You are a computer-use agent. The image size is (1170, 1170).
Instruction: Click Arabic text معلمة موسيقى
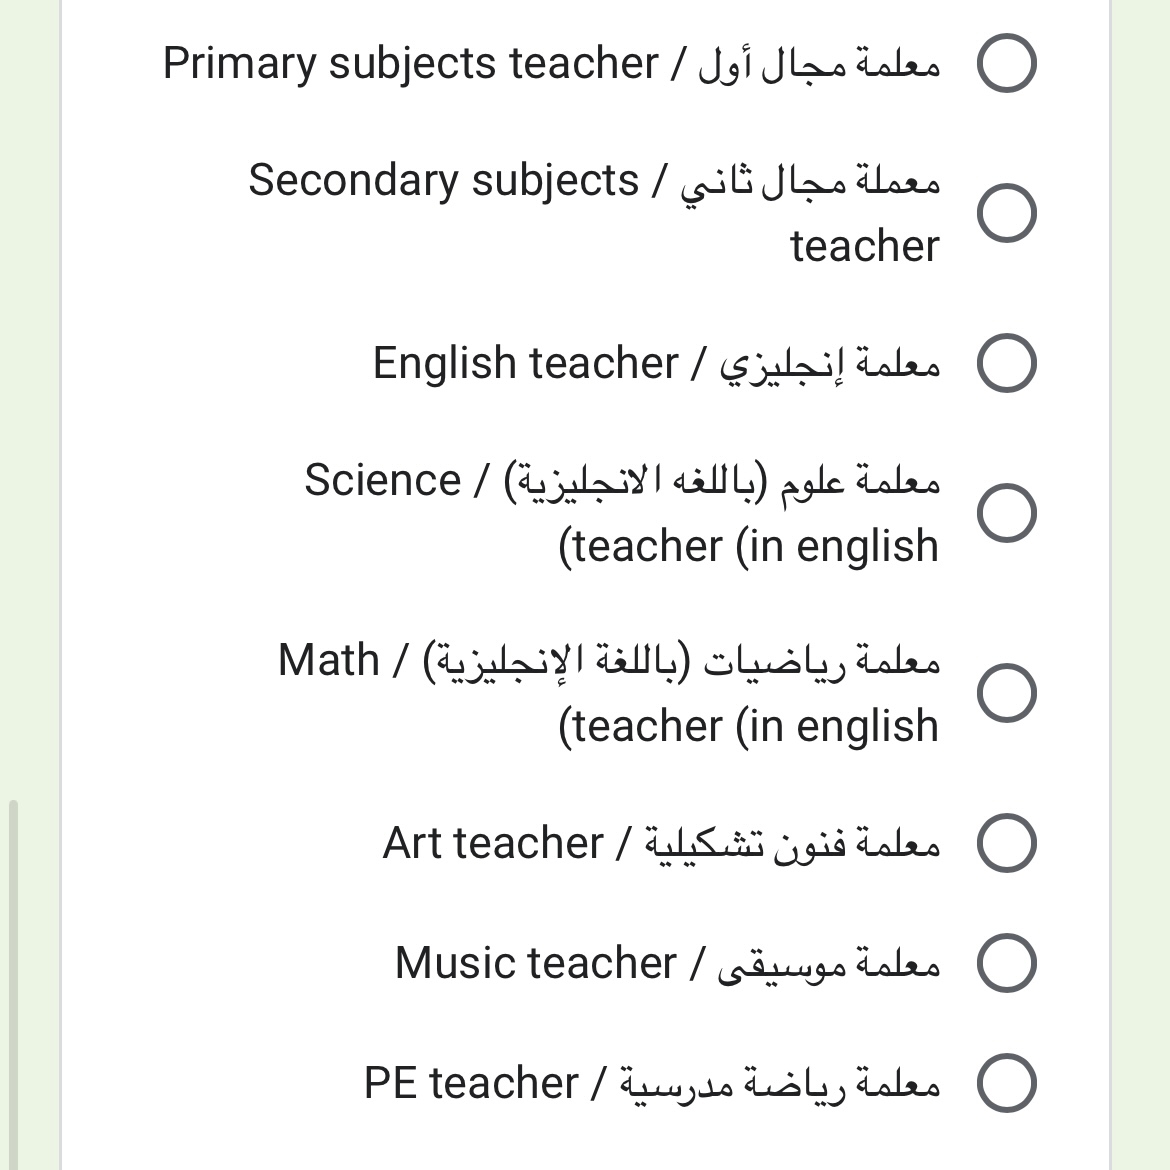pyautogui.click(x=829, y=965)
